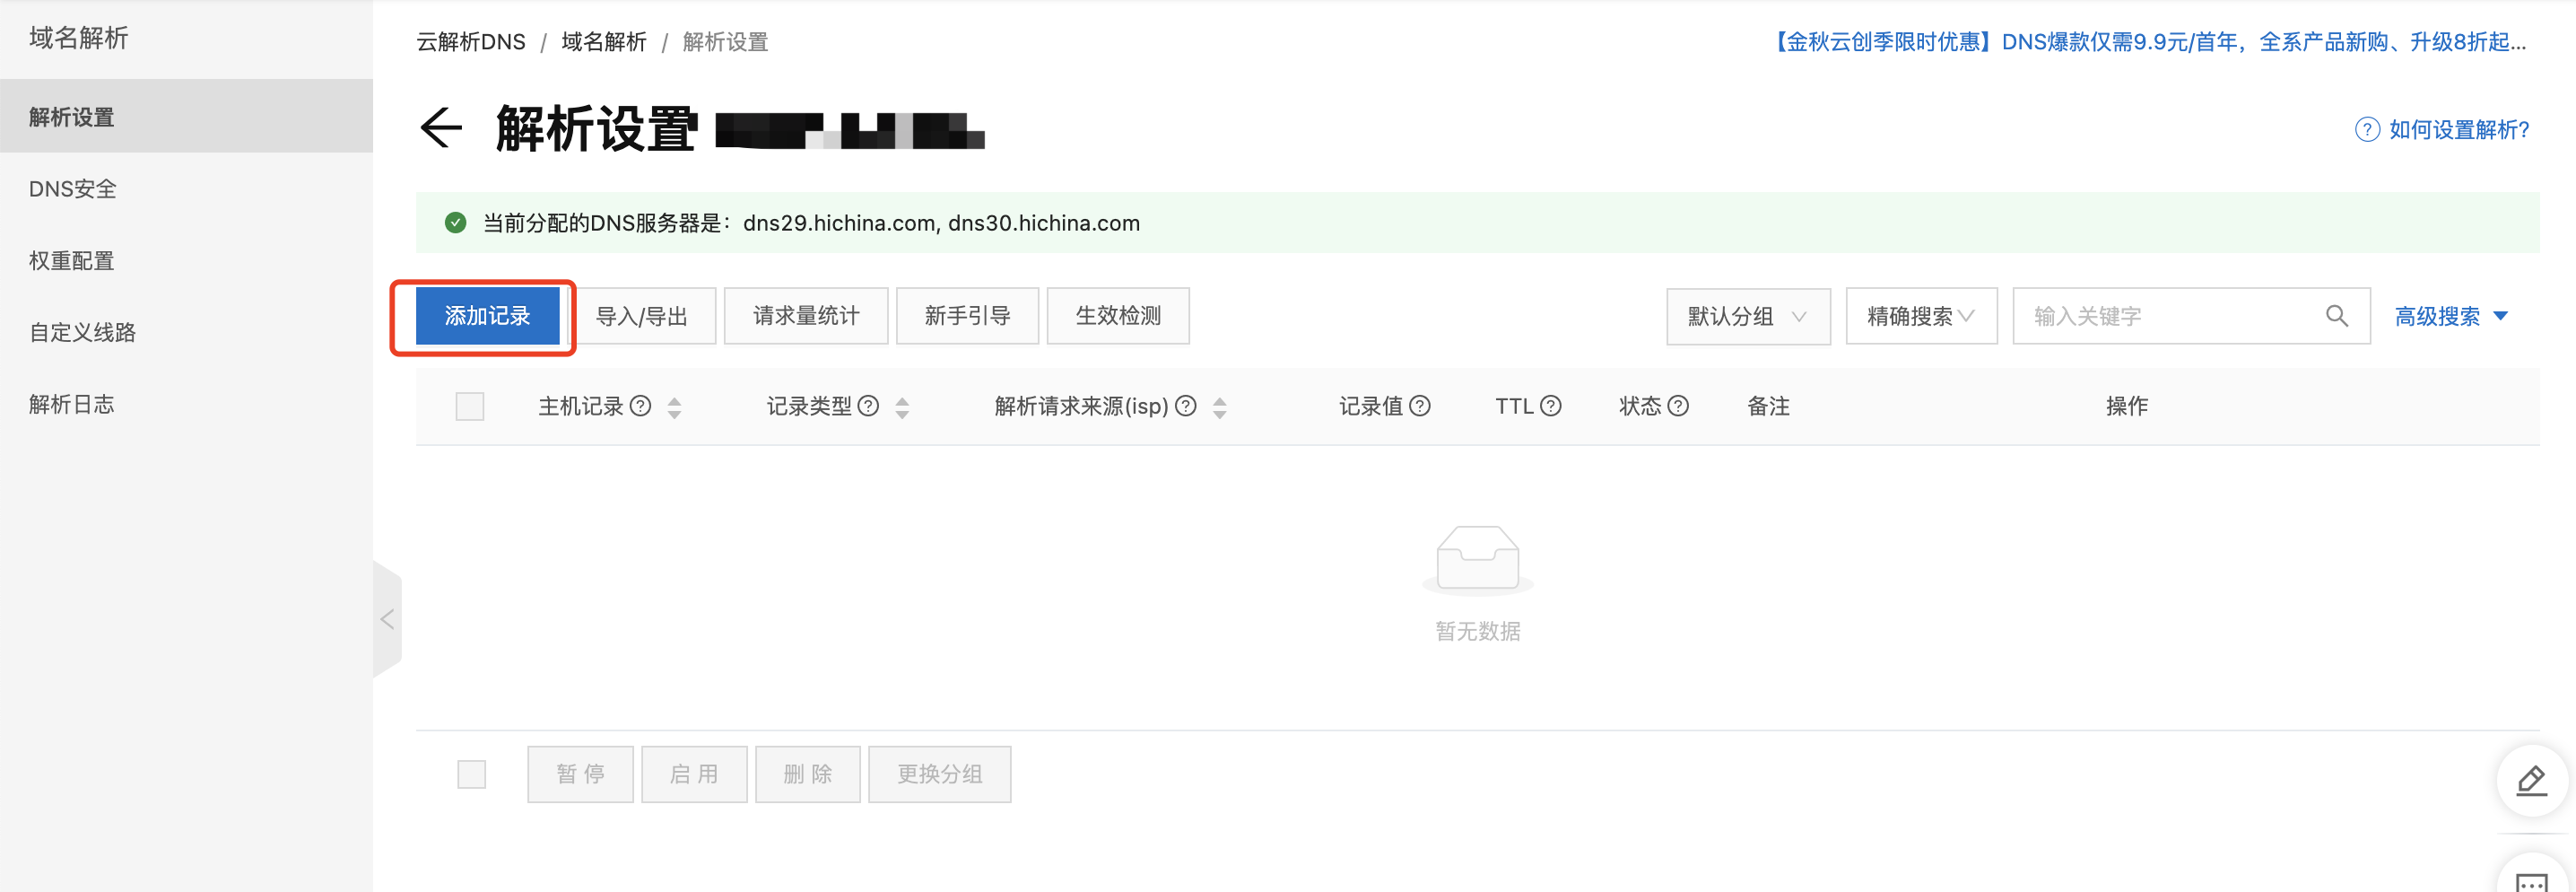The image size is (2576, 892).
Task: Sort by 主机记录 column arrows
Action: tap(674, 407)
